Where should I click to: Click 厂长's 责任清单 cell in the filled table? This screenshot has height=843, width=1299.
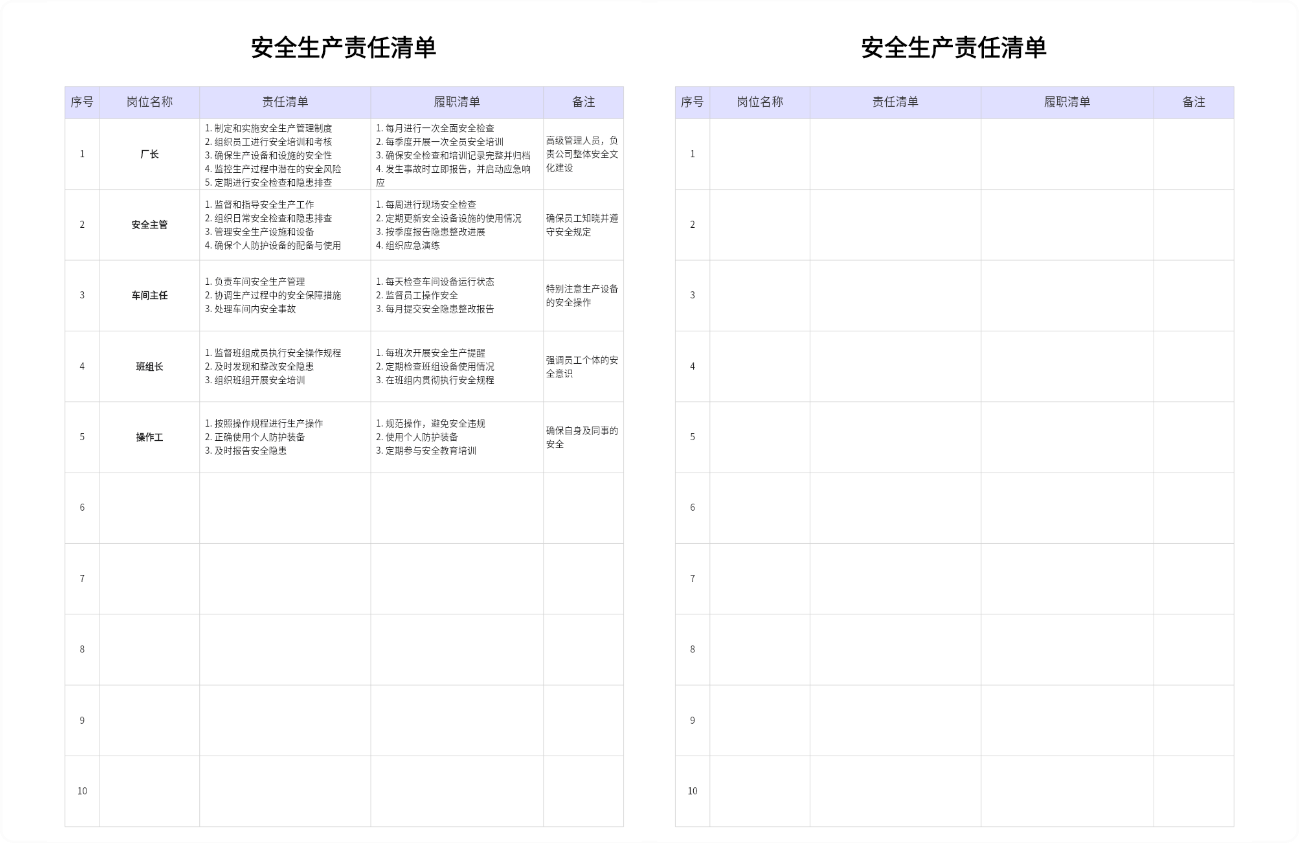[285, 155]
